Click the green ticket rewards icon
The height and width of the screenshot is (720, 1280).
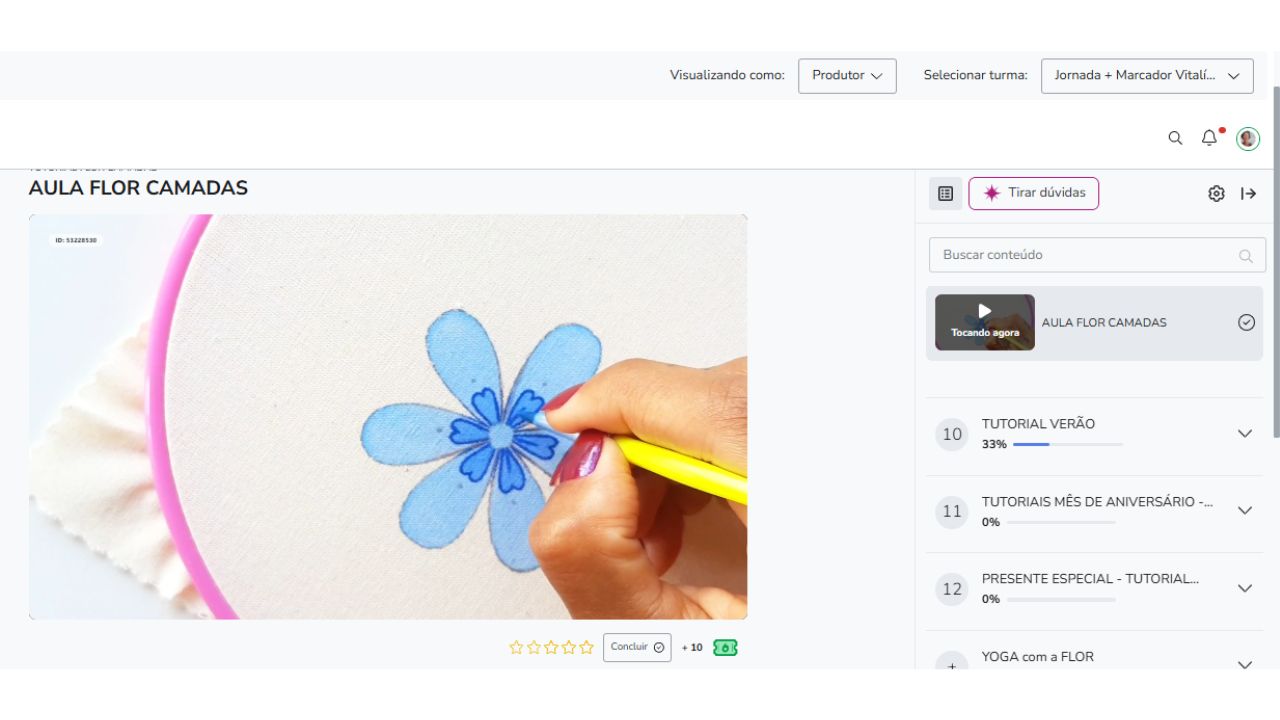click(x=725, y=647)
